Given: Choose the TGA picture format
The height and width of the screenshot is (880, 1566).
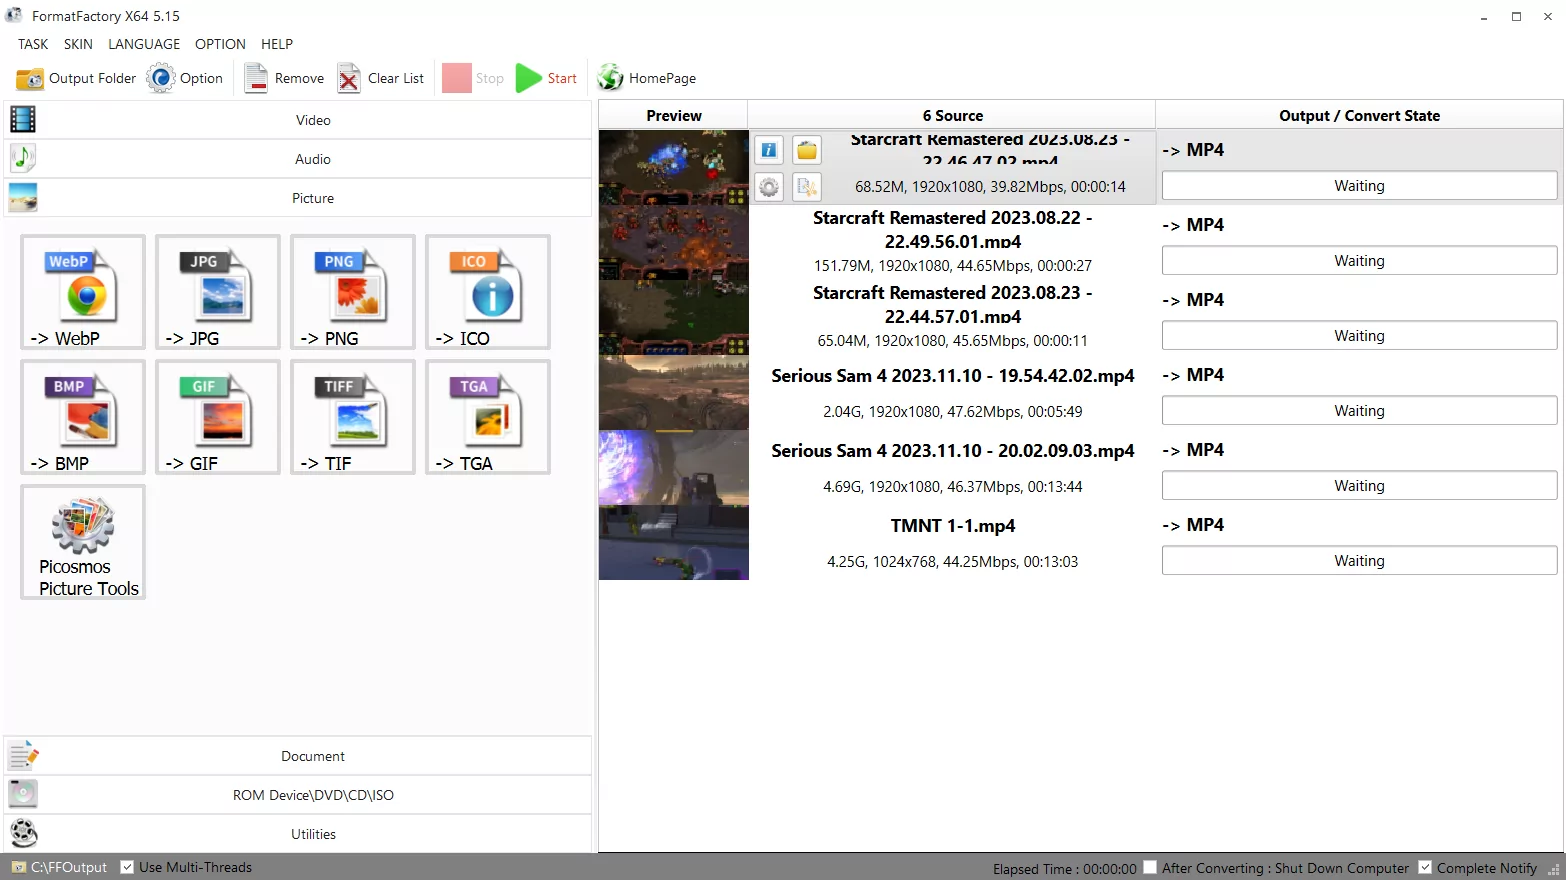Looking at the screenshot, I should [488, 417].
